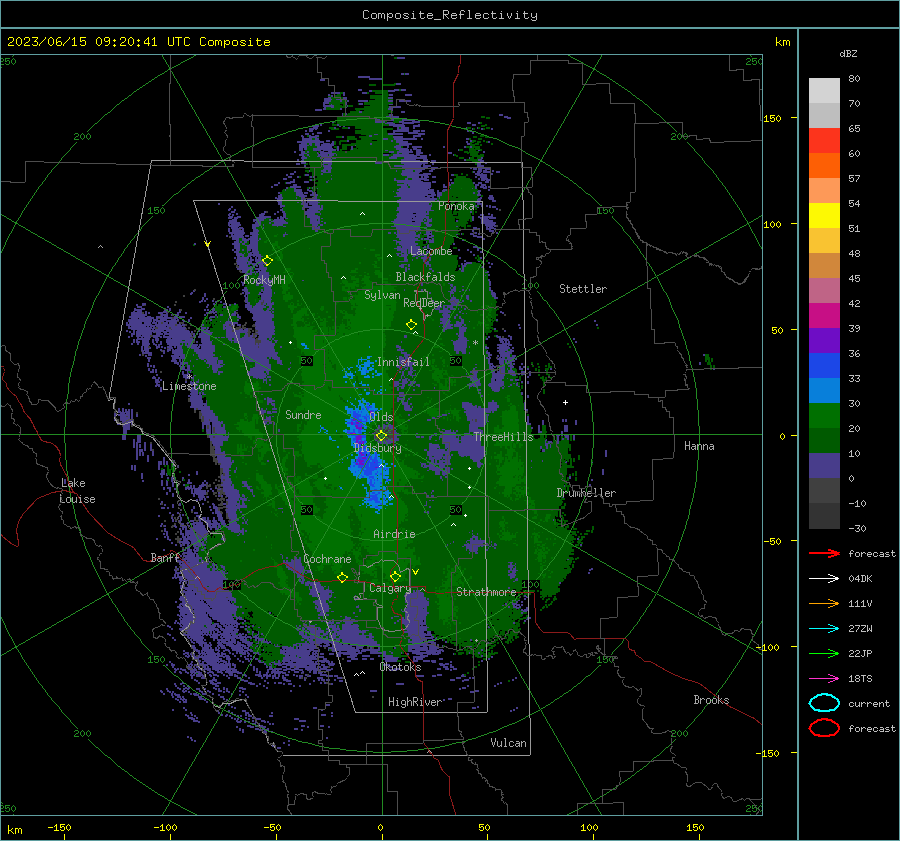900x841 pixels.
Task: Click the cyan current ellipse legend icon
Action: pos(824,703)
